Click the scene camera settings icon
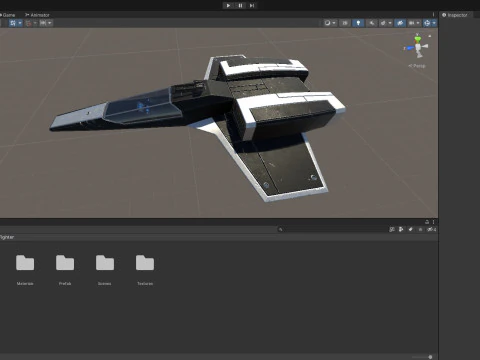Viewport: 480px width, 360px height. tap(412, 23)
